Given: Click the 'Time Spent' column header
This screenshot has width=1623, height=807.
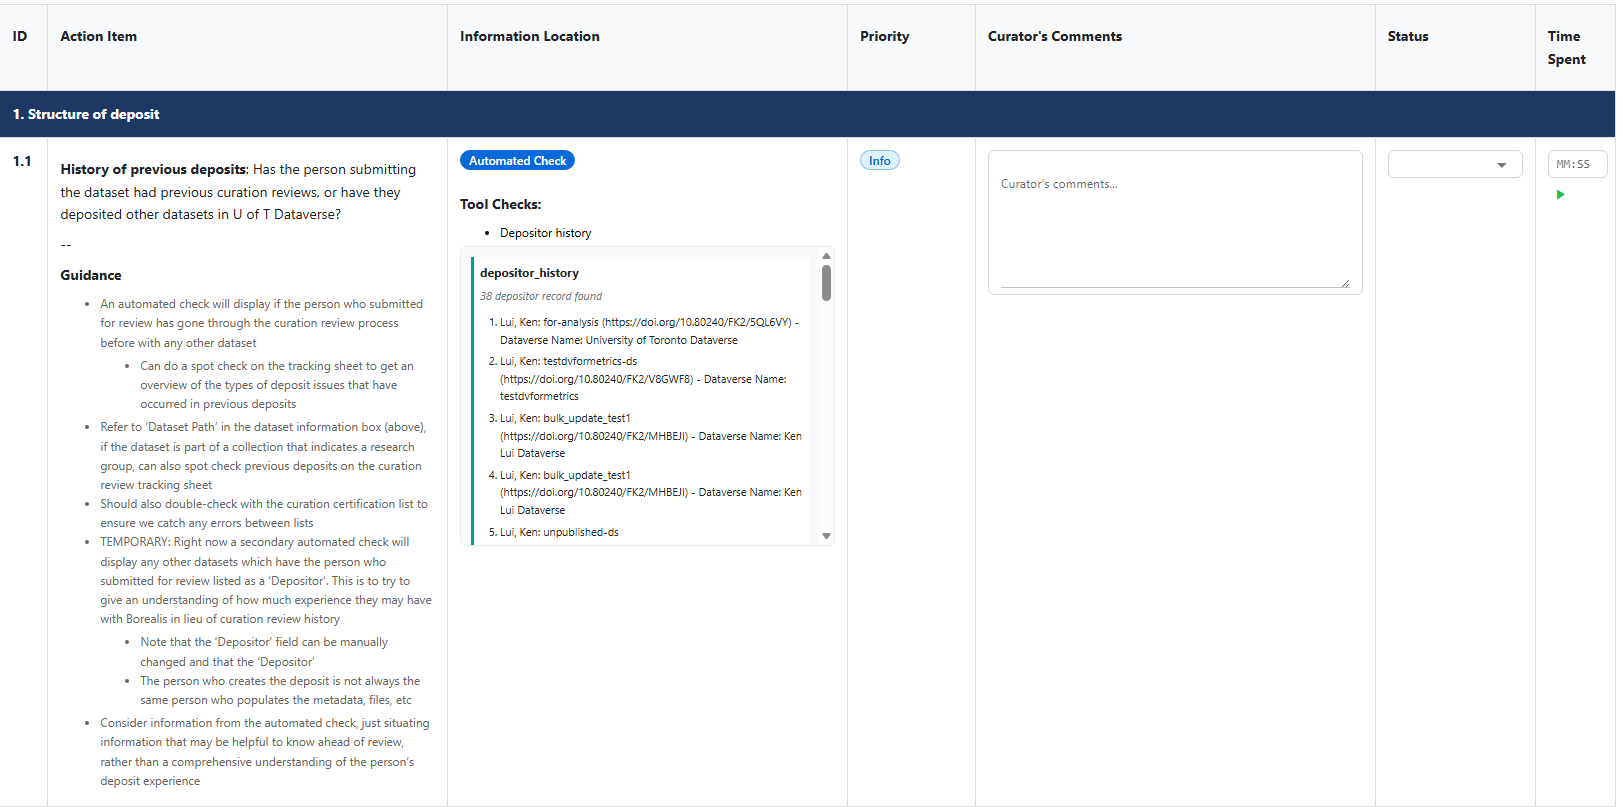Looking at the screenshot, I should click(1565, 48).
